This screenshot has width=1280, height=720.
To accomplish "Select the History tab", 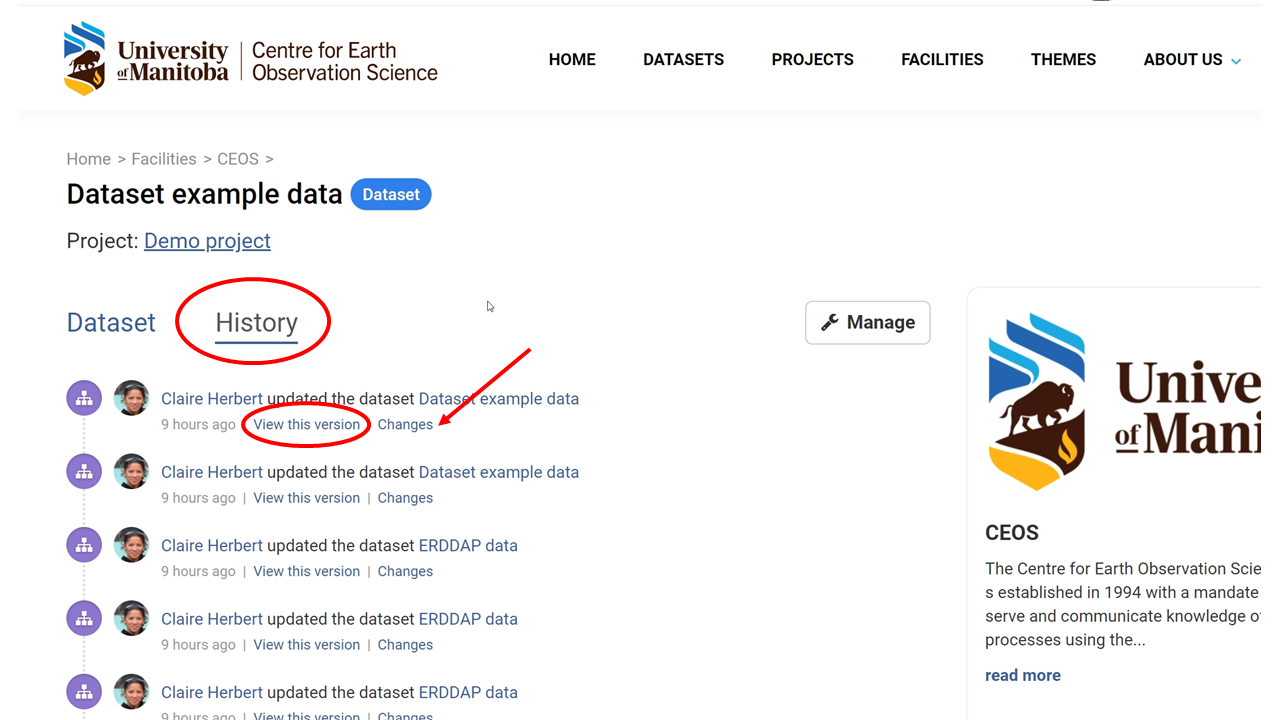I will (256, 322).
